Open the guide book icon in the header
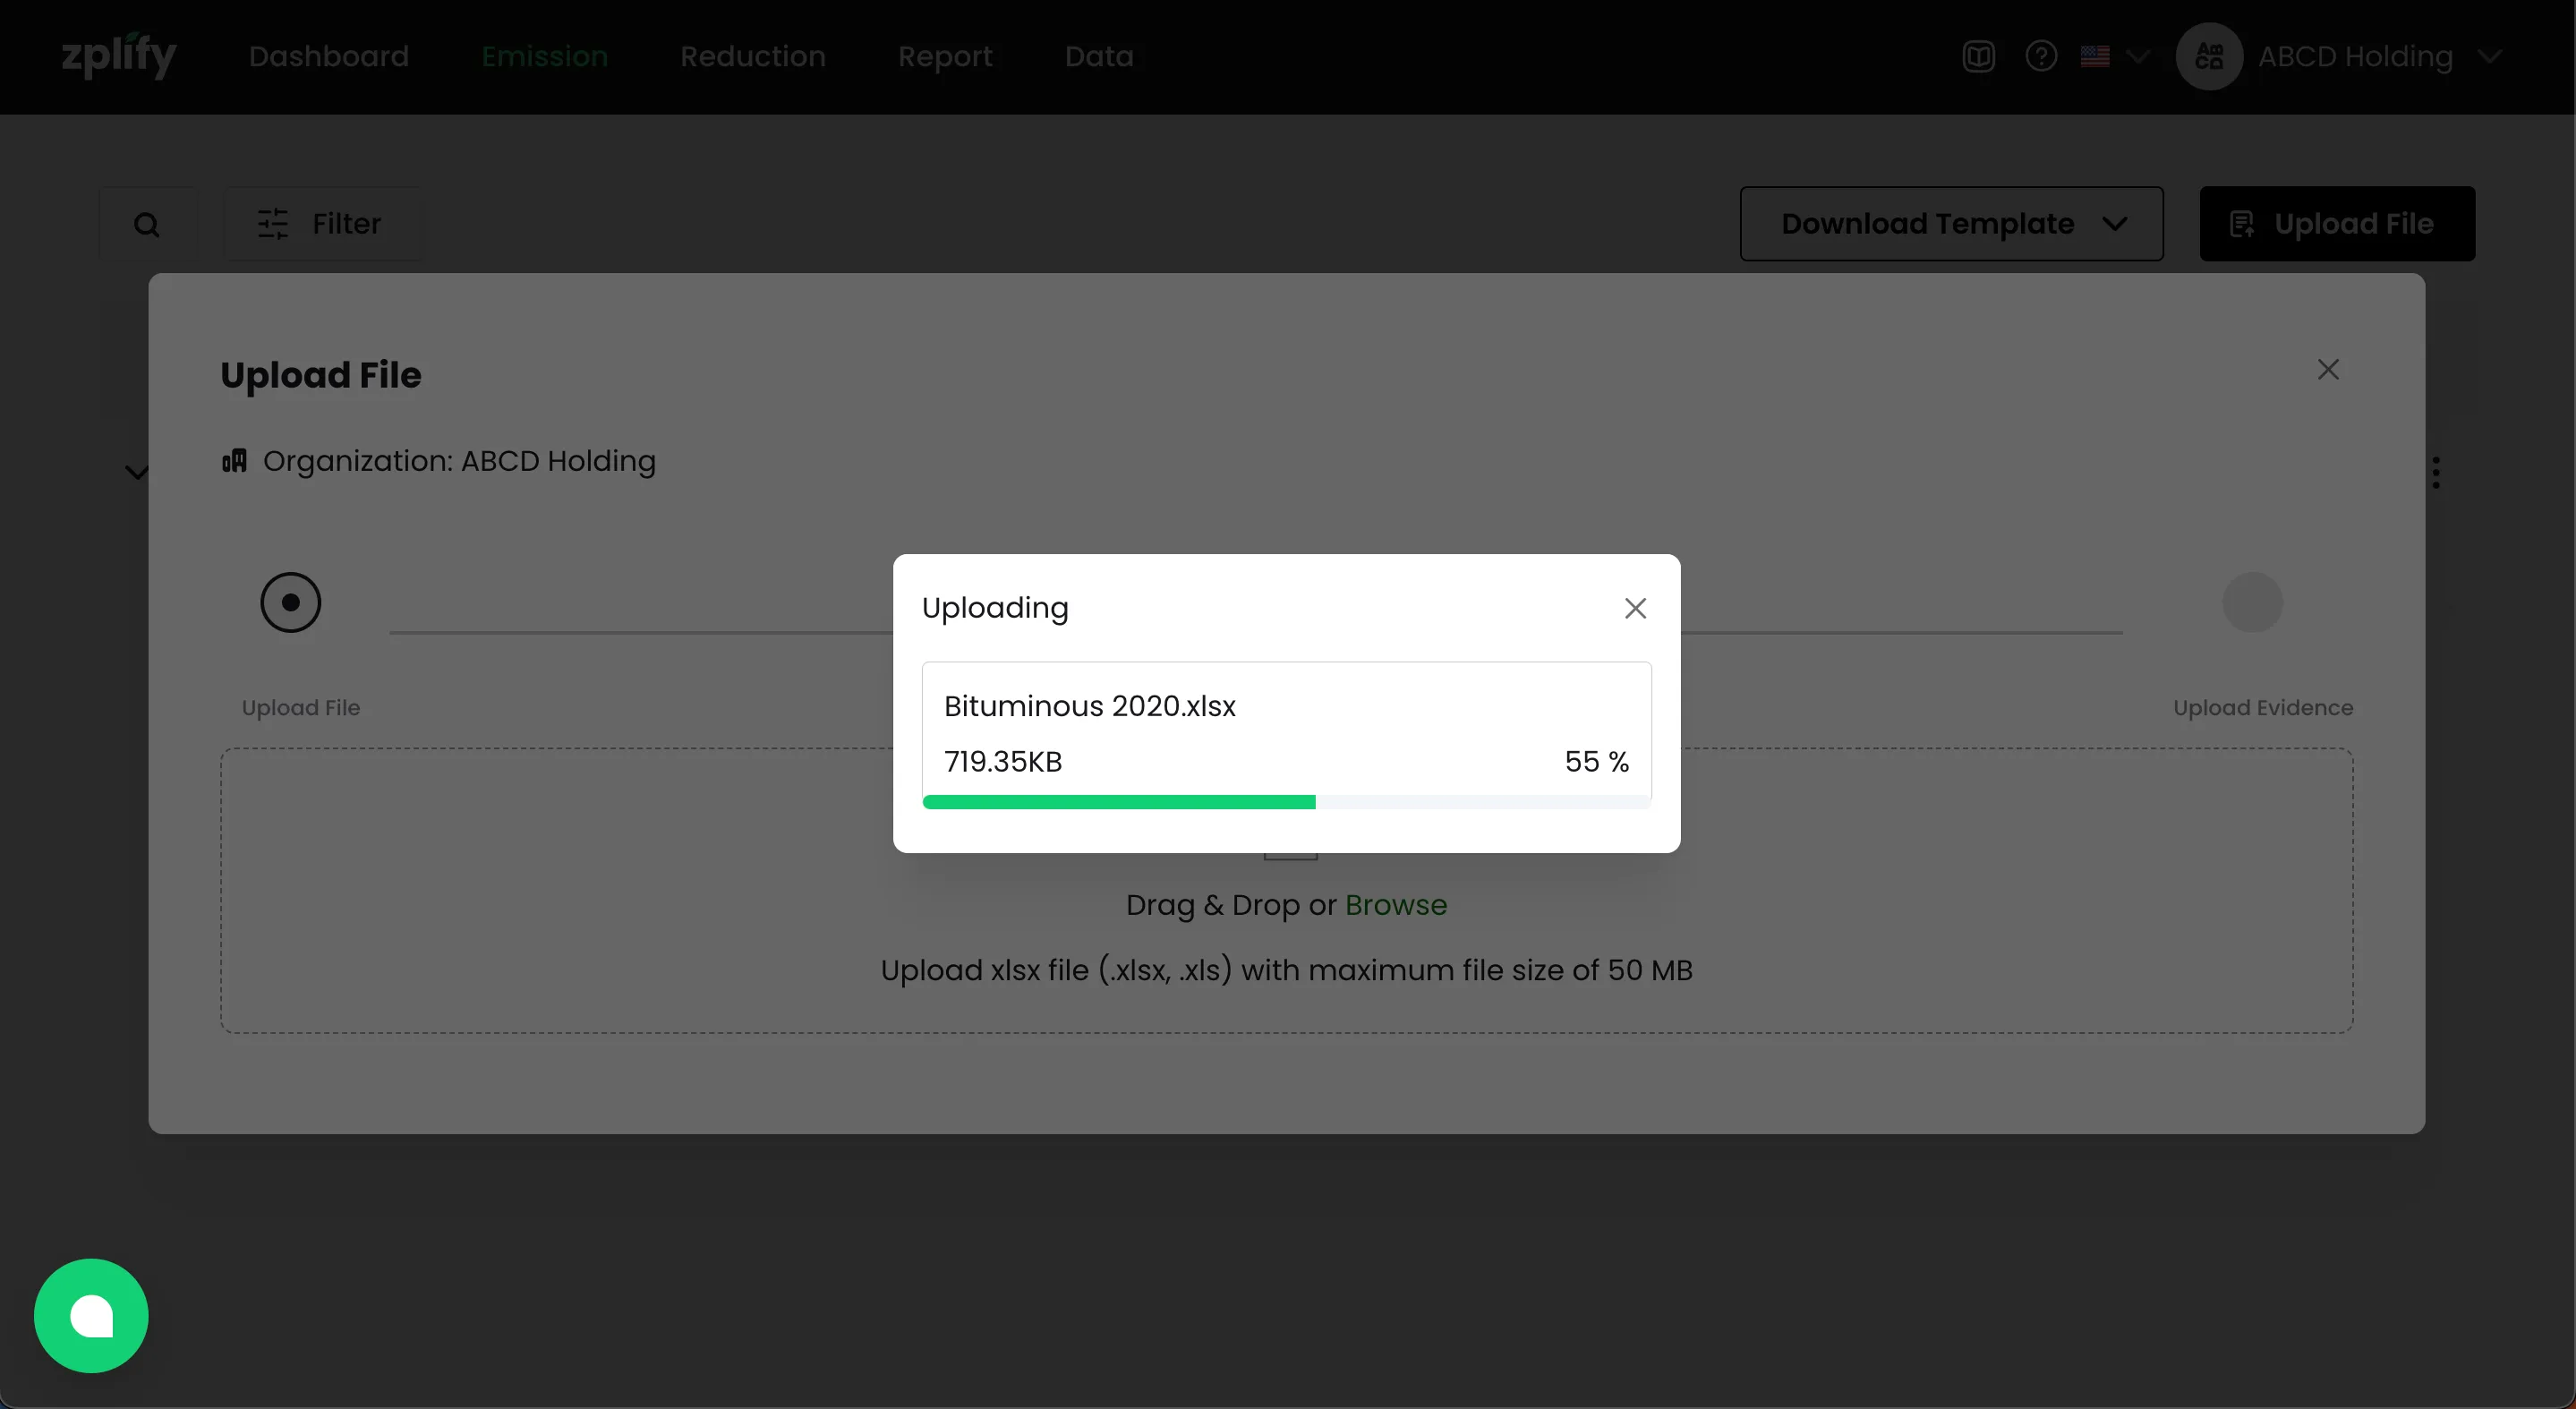This screenshot has width=2576, height=1409. pyautogui.click(x=1978, y=56)
